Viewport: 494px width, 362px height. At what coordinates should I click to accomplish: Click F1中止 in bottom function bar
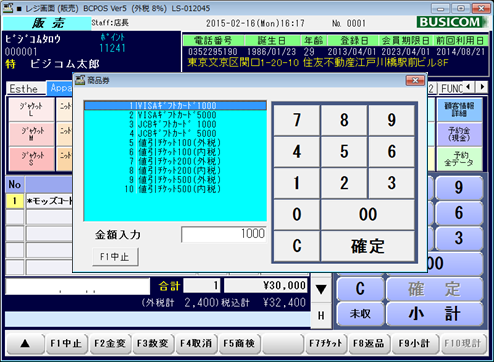[66, 343]
